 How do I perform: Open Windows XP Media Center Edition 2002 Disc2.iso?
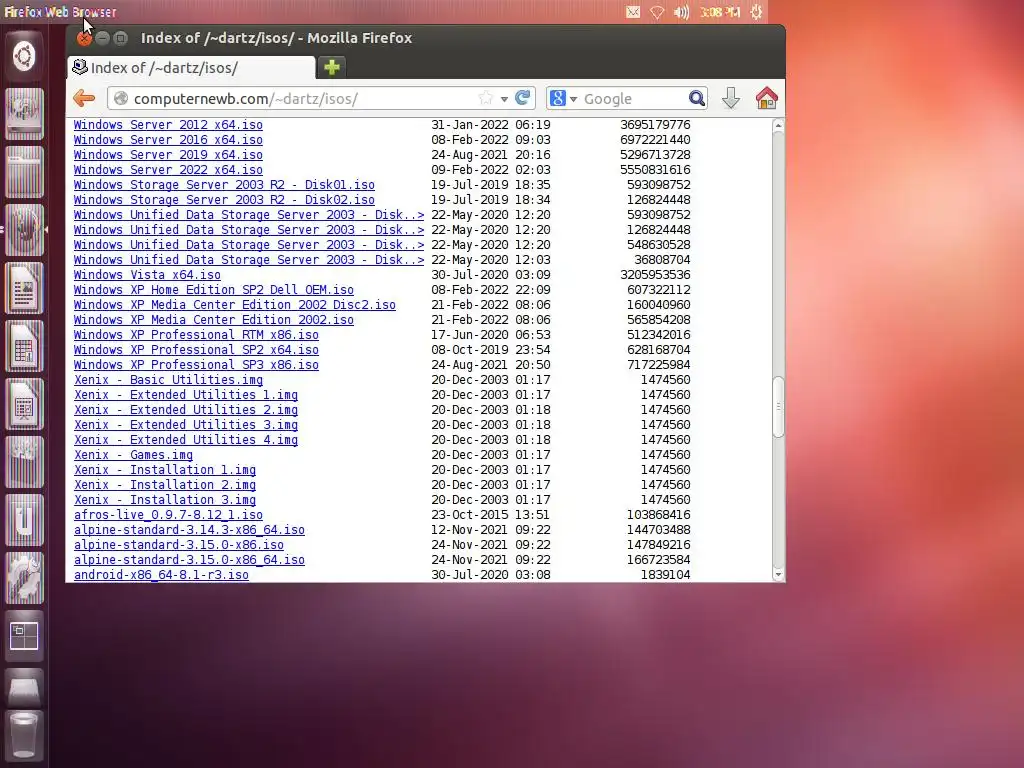[234, 305]
